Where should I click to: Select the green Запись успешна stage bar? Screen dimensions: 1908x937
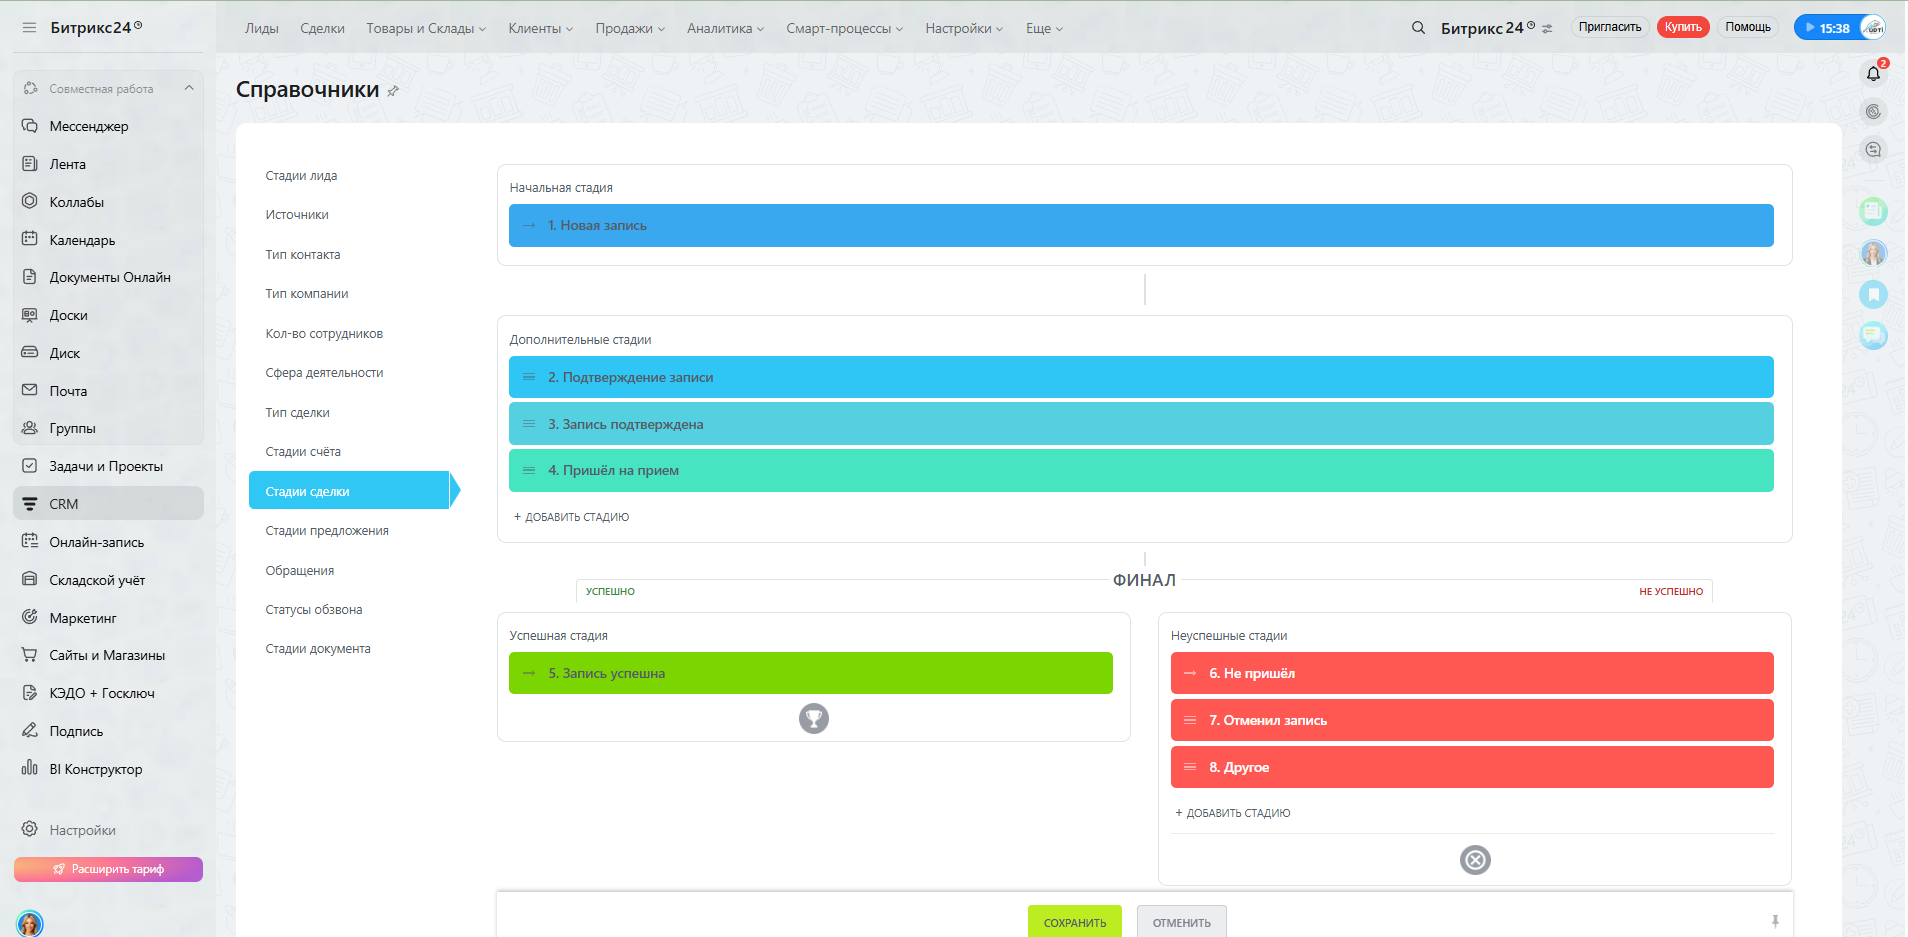[x=811, y=673]
